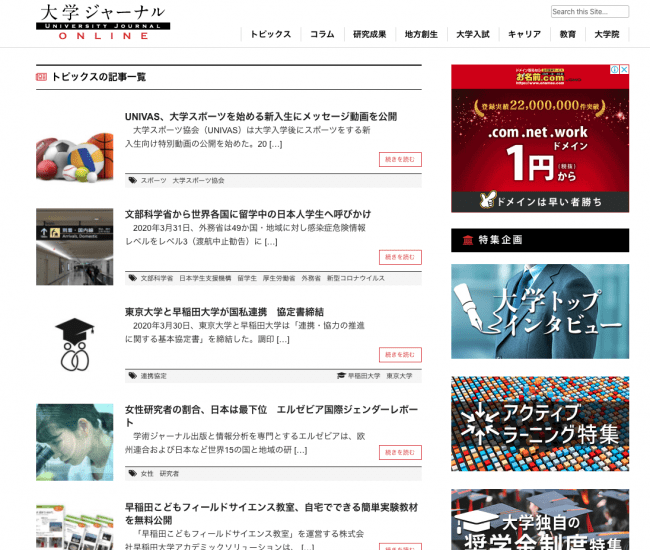The image size is (650, 550).
Task: Open the 教育 menu item
Action: coord(568,34)
